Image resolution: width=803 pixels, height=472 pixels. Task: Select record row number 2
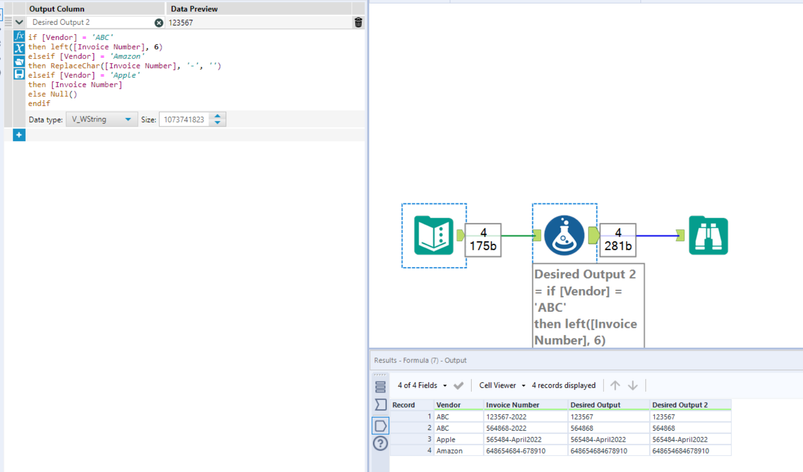[412, 428]
